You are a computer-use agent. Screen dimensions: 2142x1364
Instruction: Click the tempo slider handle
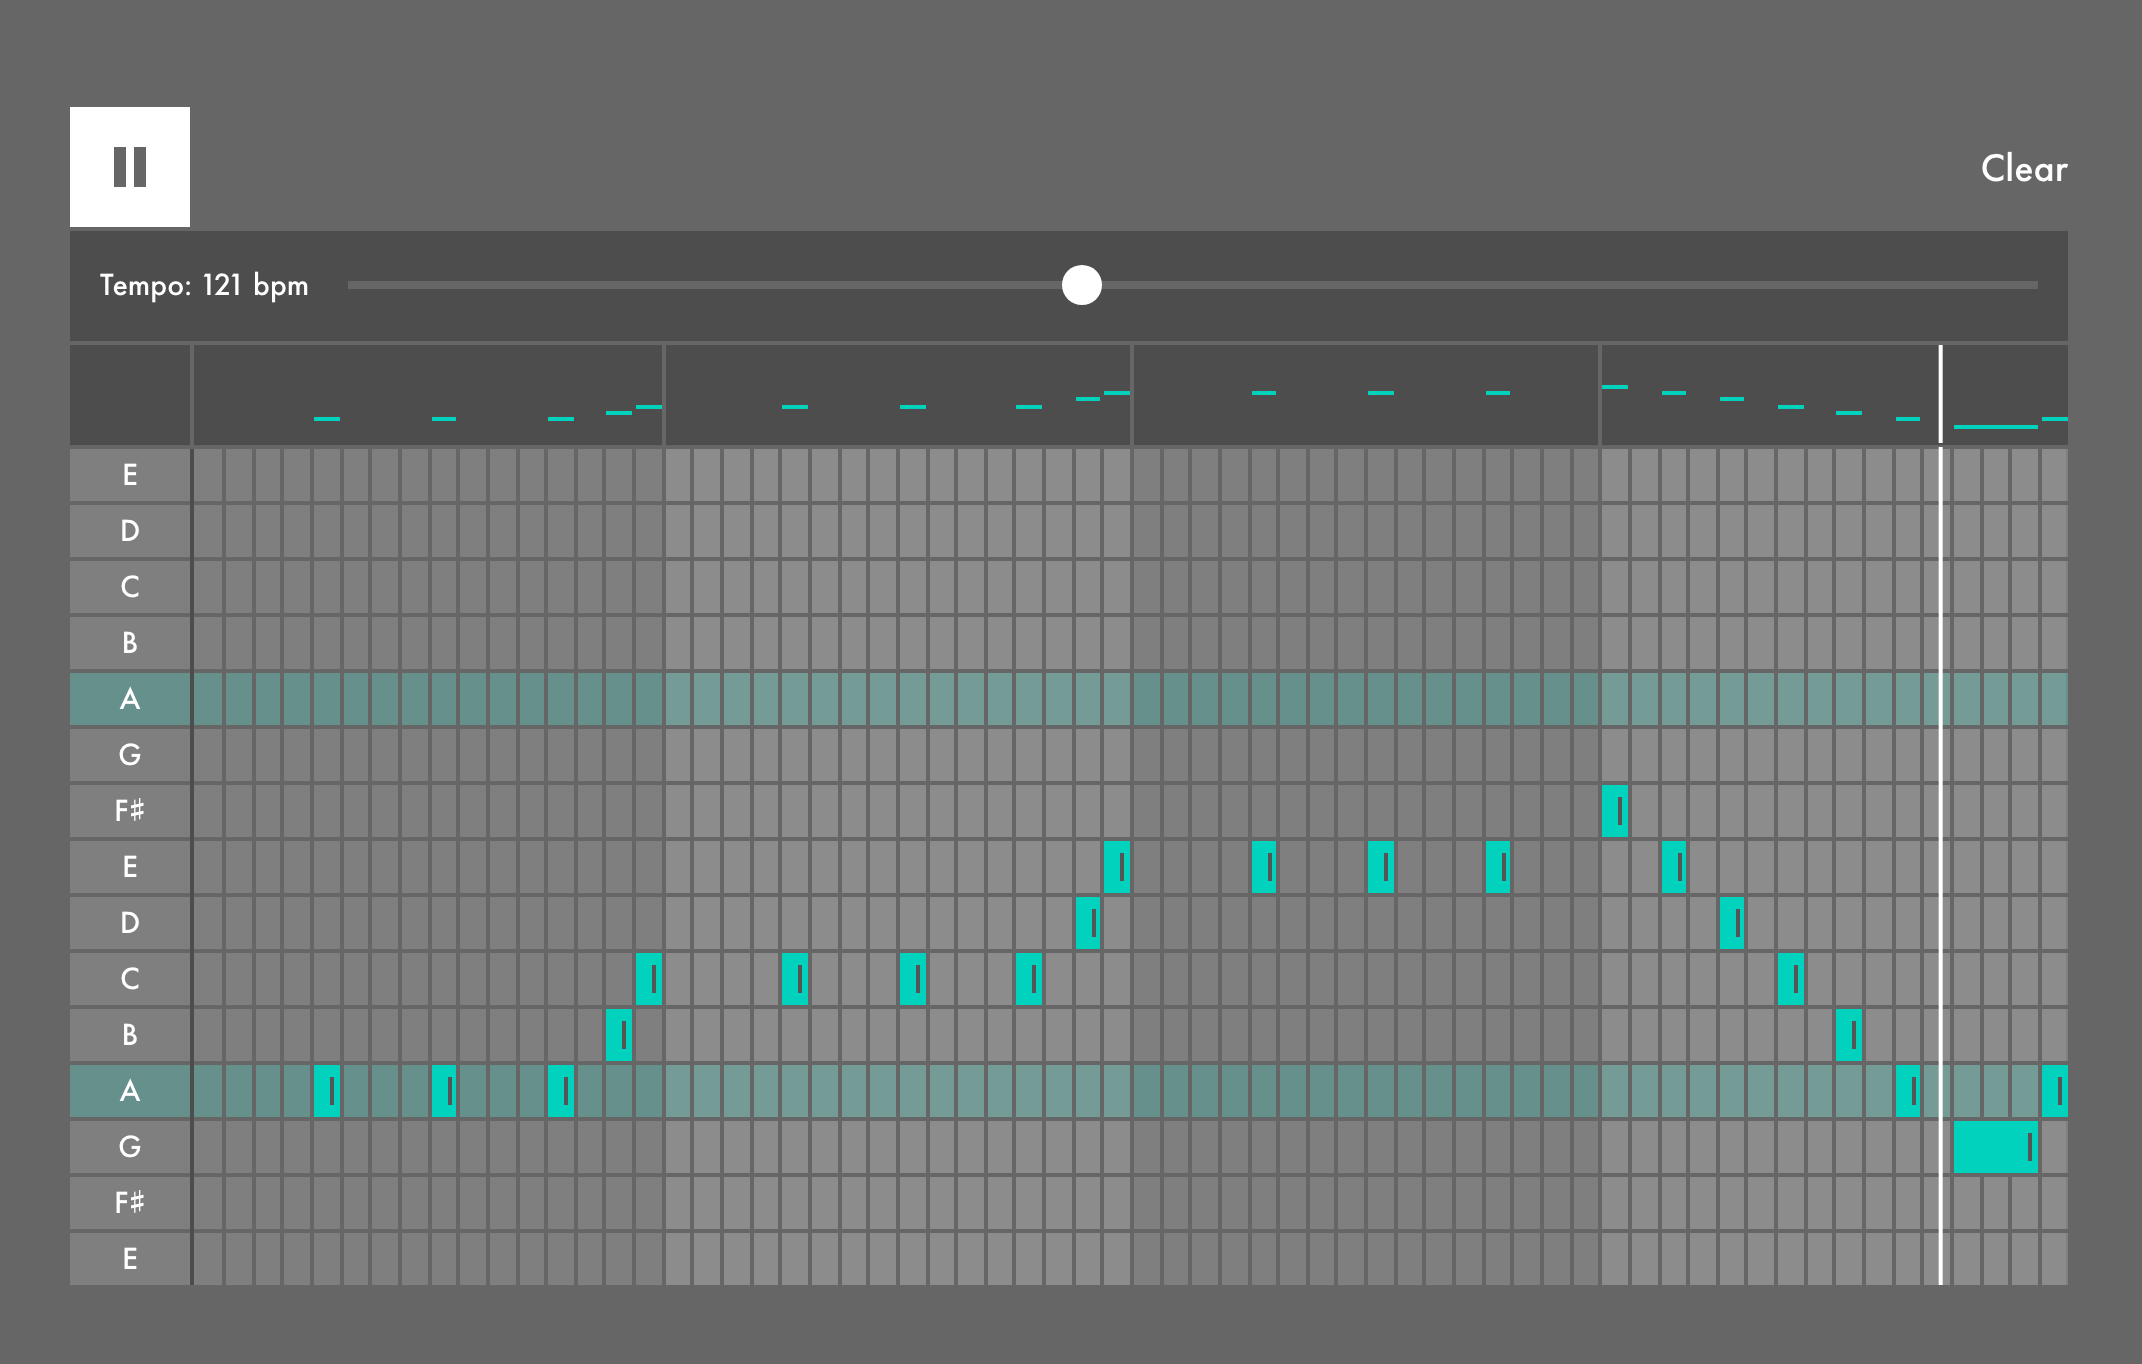point(1081,285)
